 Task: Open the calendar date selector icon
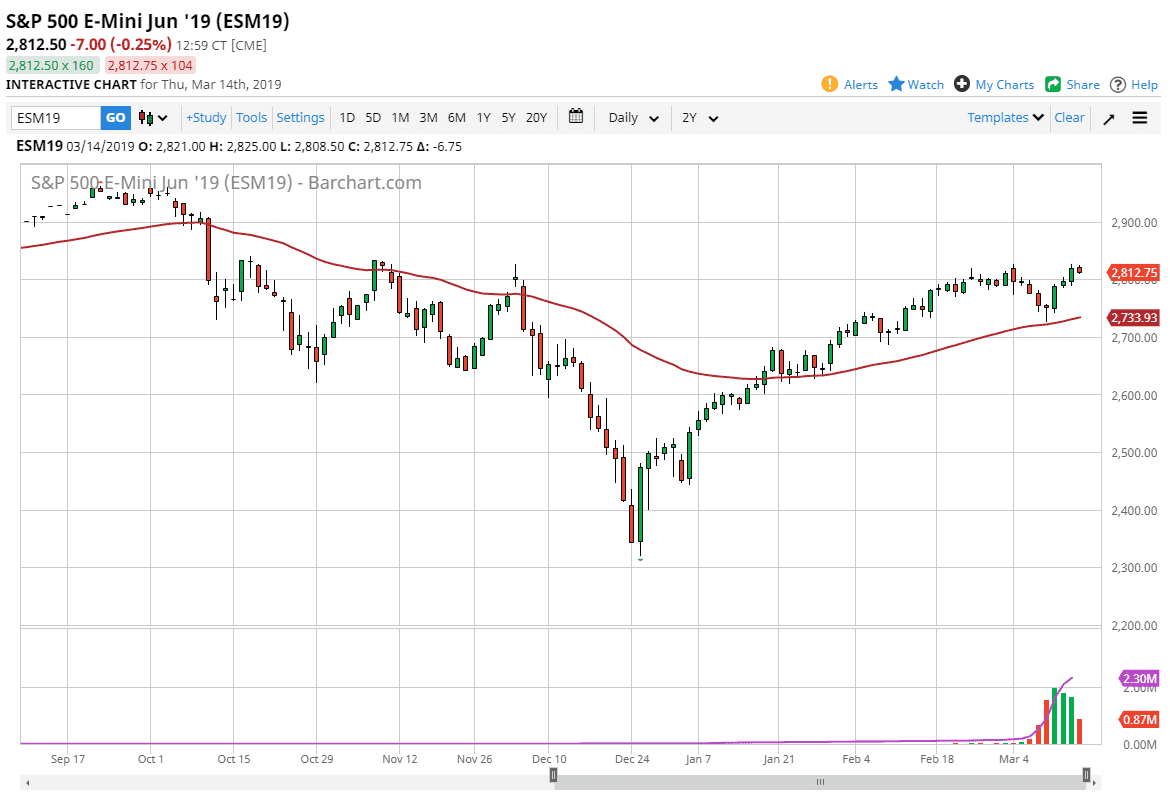tap(576, 117)
